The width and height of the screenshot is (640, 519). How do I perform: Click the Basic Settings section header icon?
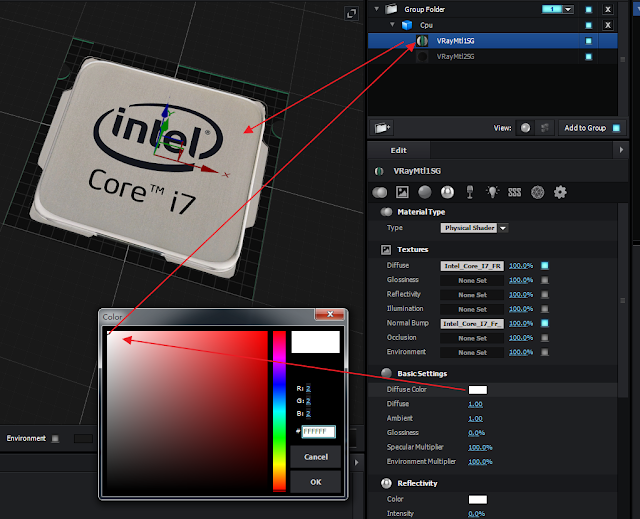tap(386, 373)
